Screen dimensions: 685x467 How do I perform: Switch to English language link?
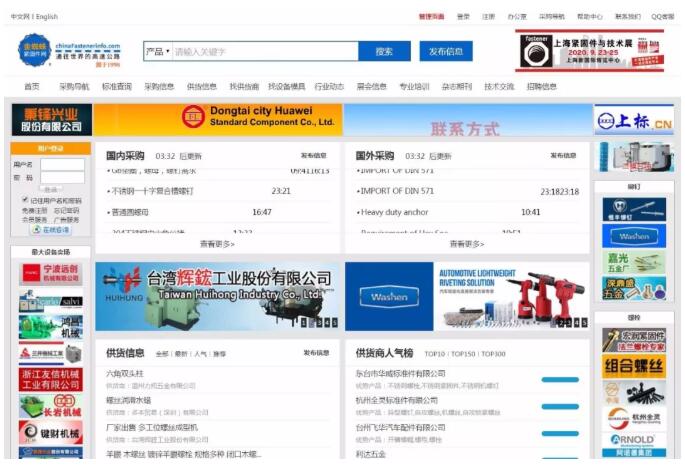(x=47, y=17)
